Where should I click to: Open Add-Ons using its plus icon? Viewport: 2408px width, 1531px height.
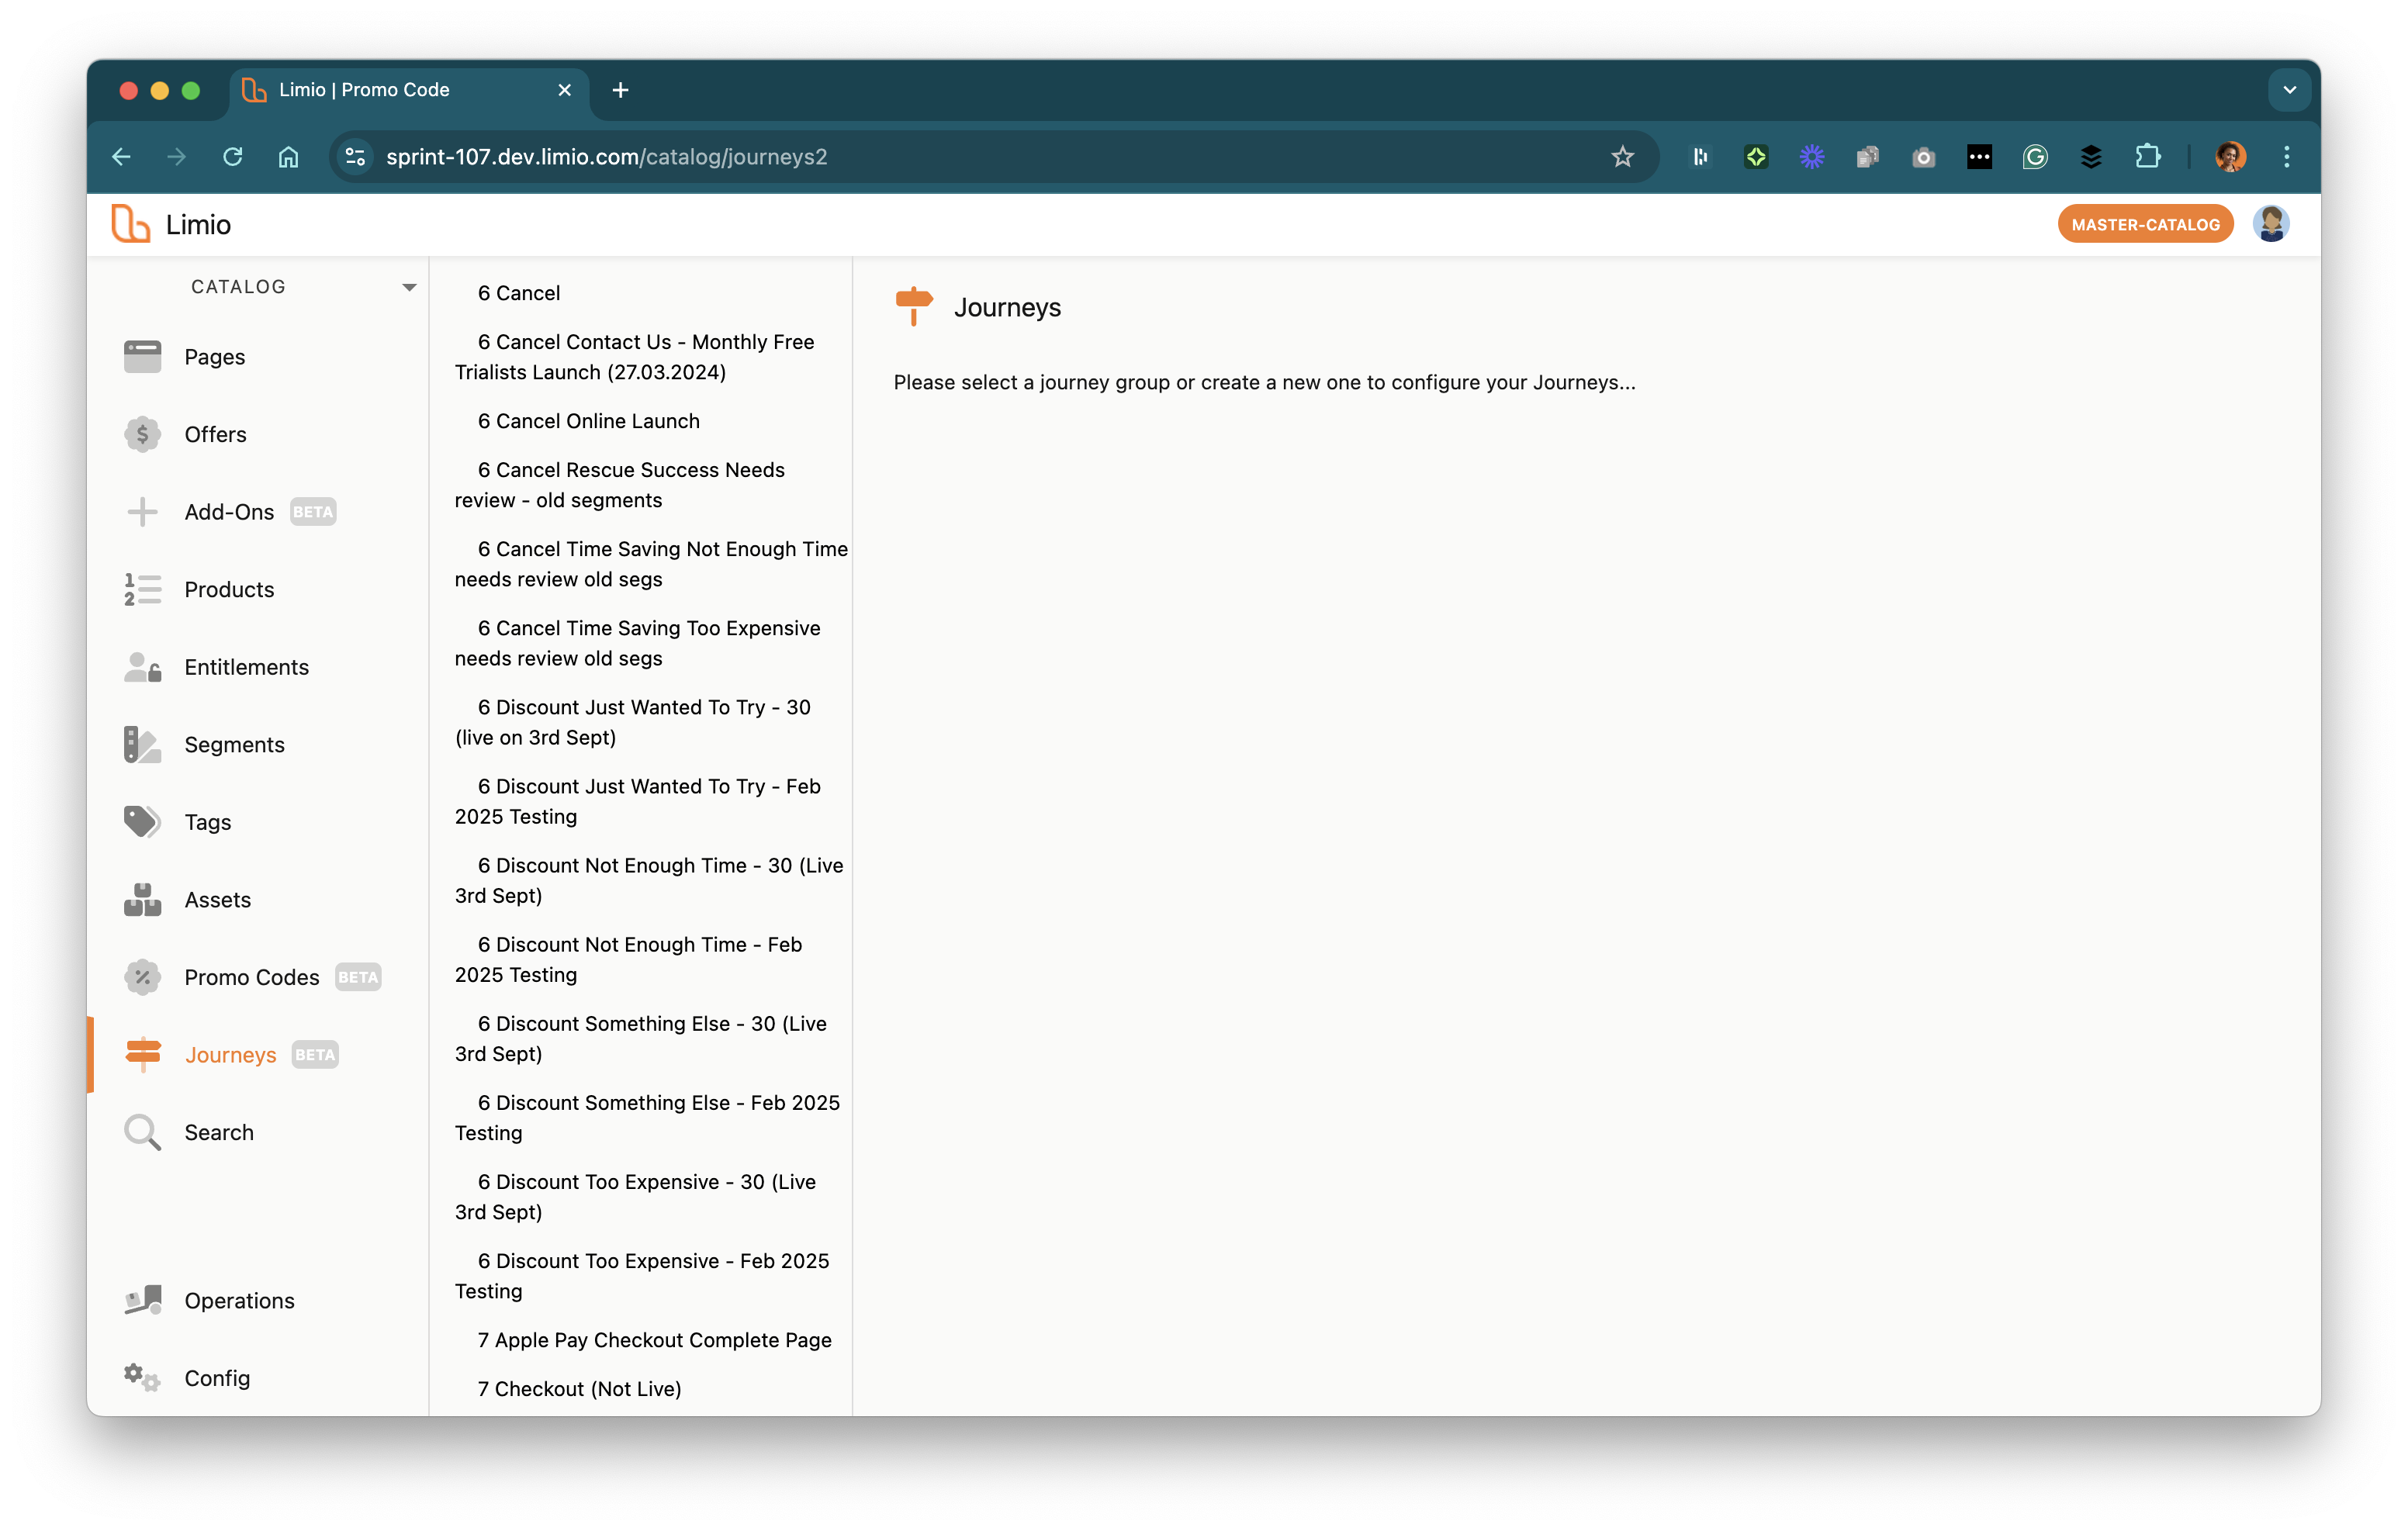pyautogui.click(x=142, y=512)
